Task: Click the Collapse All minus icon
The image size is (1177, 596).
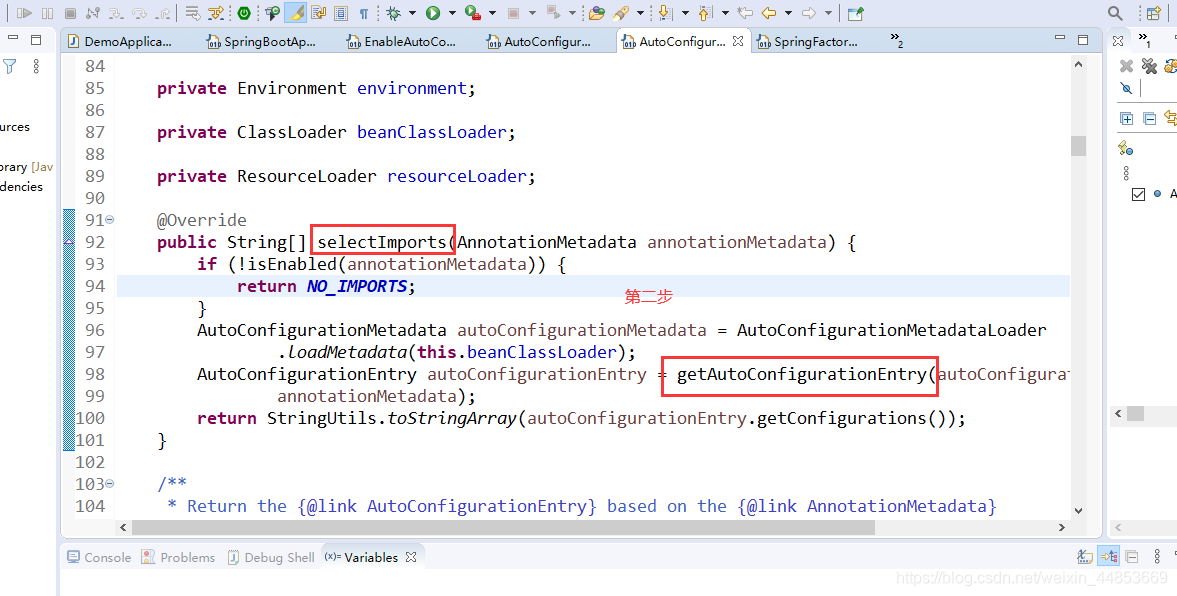Action: tap(1149, 118)
